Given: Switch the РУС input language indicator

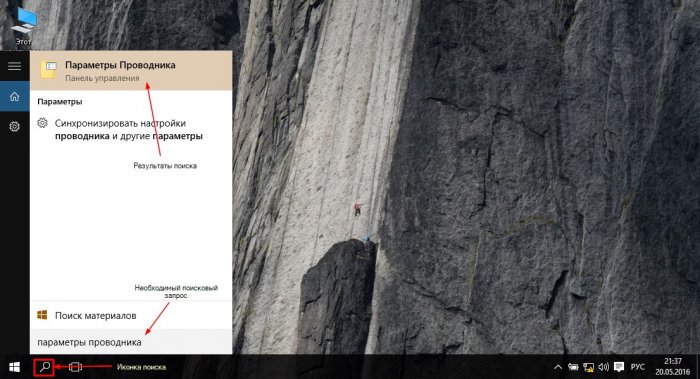Looking at the screenshot, I should click(638, 367).
